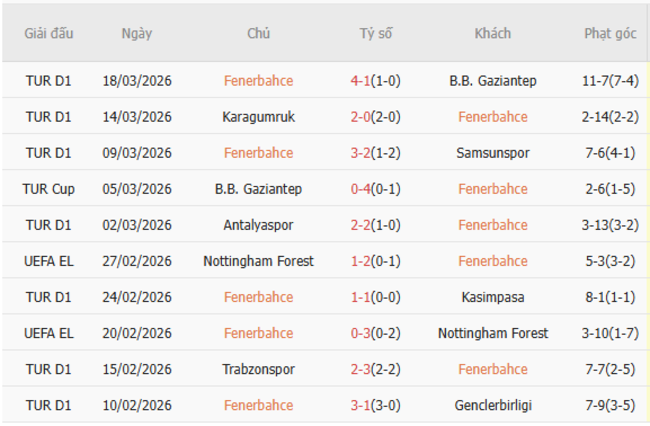650x426 pixels.
Task: Select the "Khách" column header
Action: coord(492,33)
